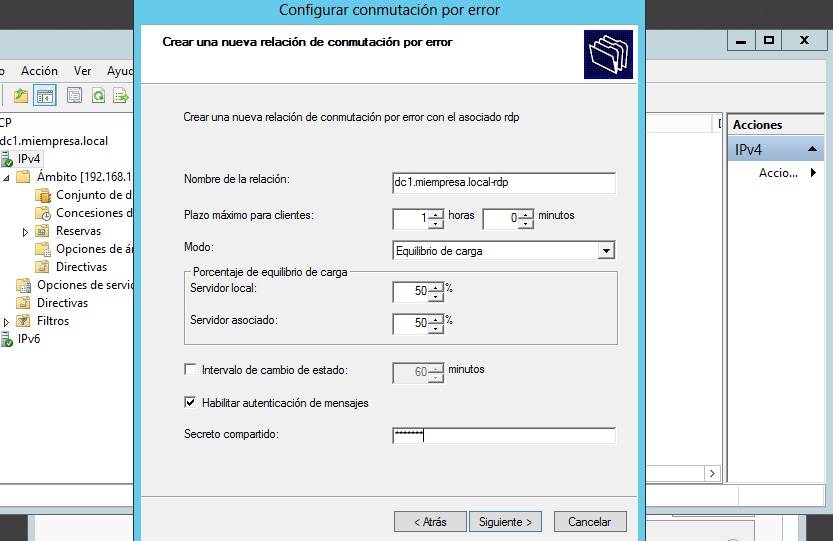Select the Filtros node icon

pyautogui.click(x=23, y=321)
